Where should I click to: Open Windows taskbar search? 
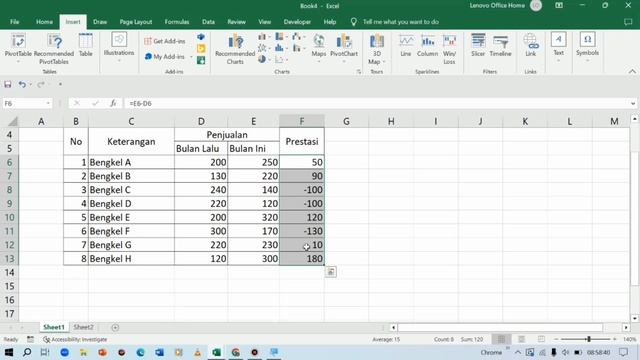coord(27,352)
